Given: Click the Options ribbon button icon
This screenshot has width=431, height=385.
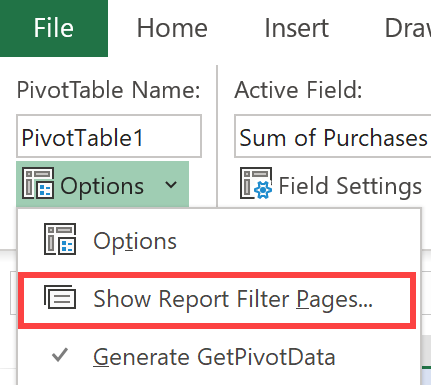Looking at the screenshot, I should coord(38,183).
